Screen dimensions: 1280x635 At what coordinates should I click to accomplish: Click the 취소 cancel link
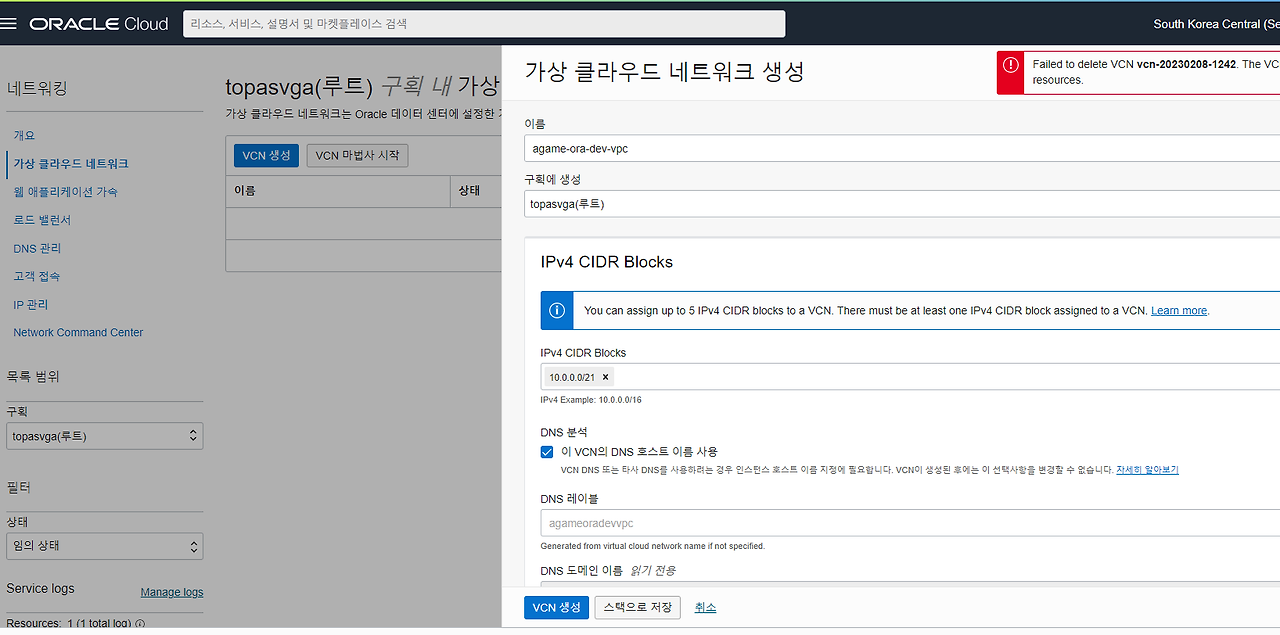point(705,607)
